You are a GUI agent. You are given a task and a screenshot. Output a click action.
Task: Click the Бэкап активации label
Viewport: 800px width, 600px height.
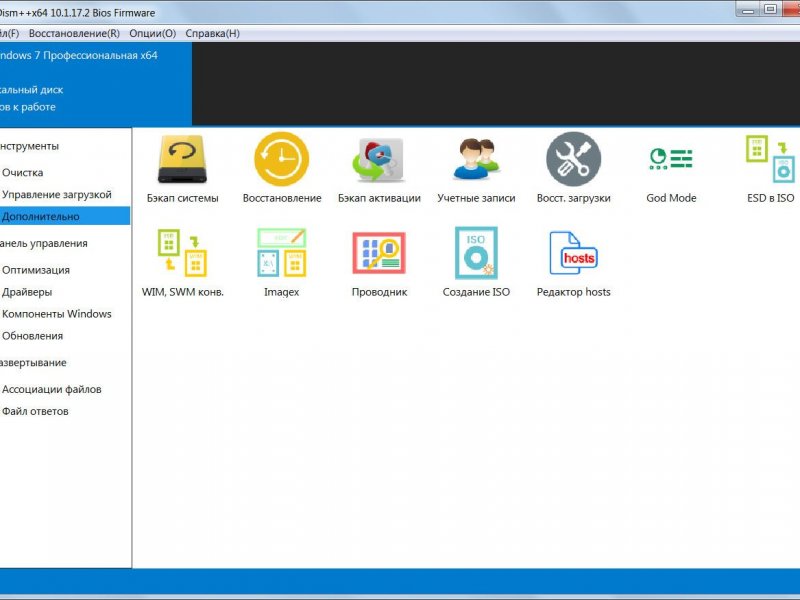click(379, 198)
